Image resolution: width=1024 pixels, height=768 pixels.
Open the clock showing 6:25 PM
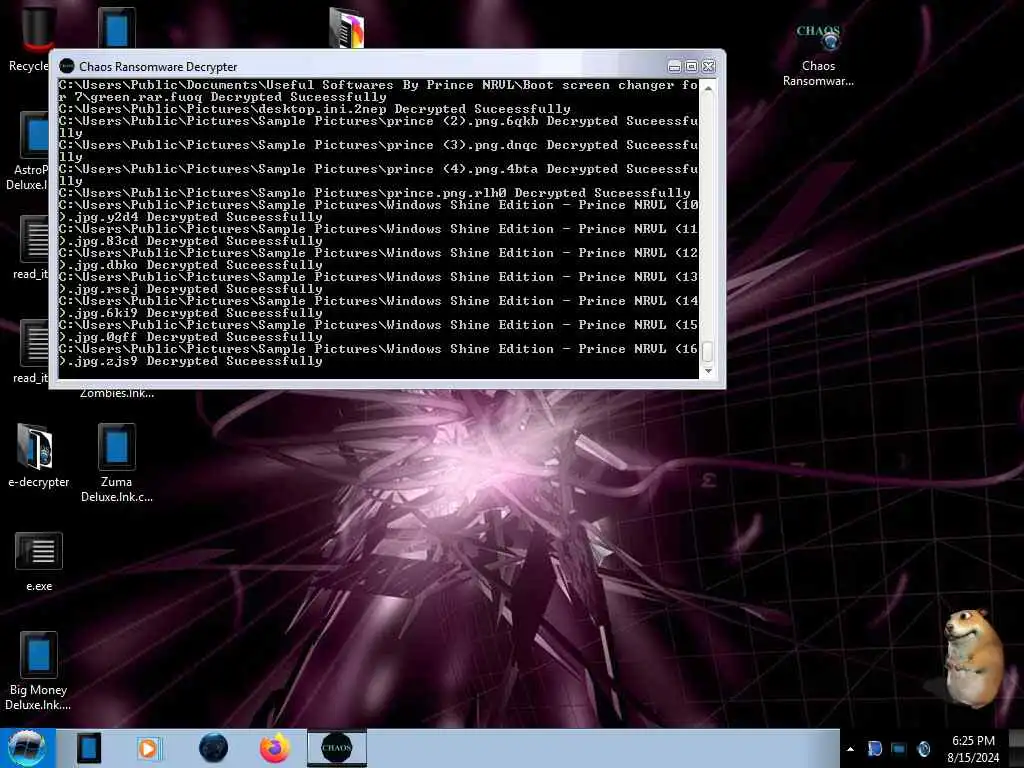click(973, 749)
